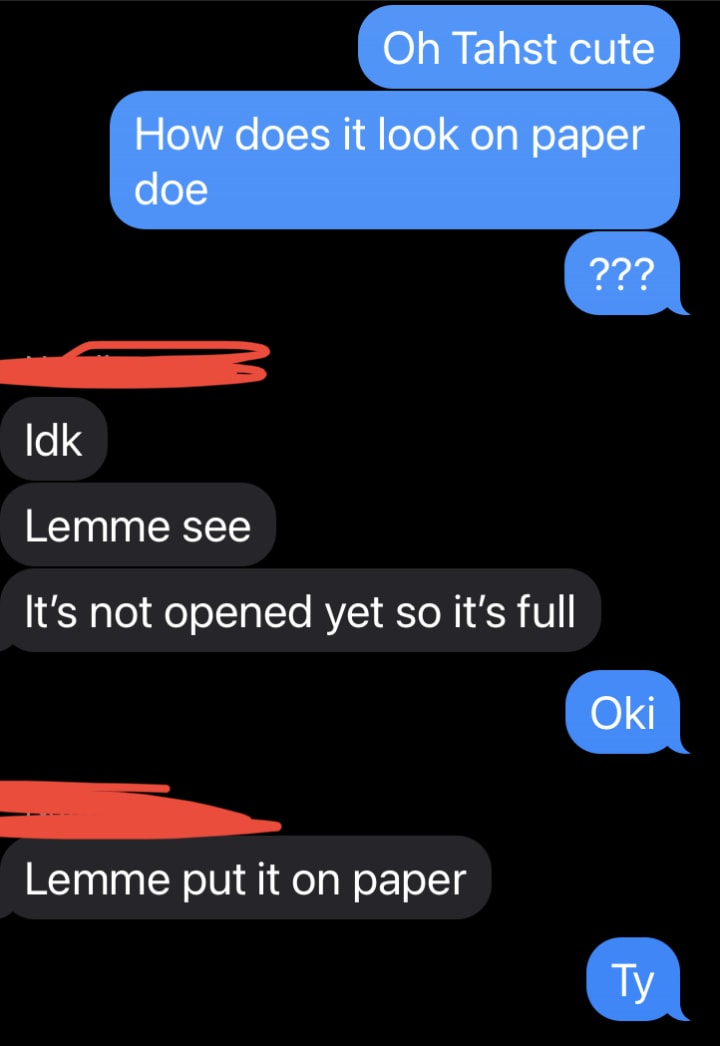Screen dimensions: 720x1046
Task: Tap the 'Oki' sent message bubble
Action: [x=625, y=712]
